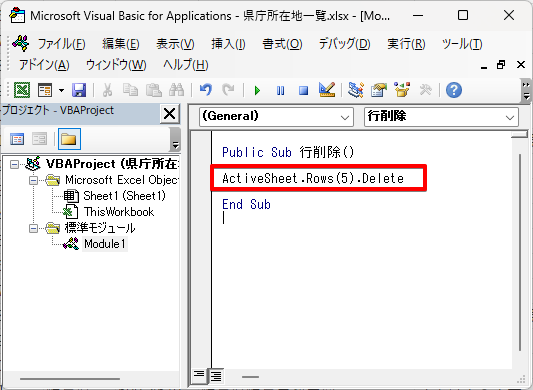The width and height of the screenshot is (533, 390).
Task: Click the code window horizontal scrollbar
Action: (251, 376)
